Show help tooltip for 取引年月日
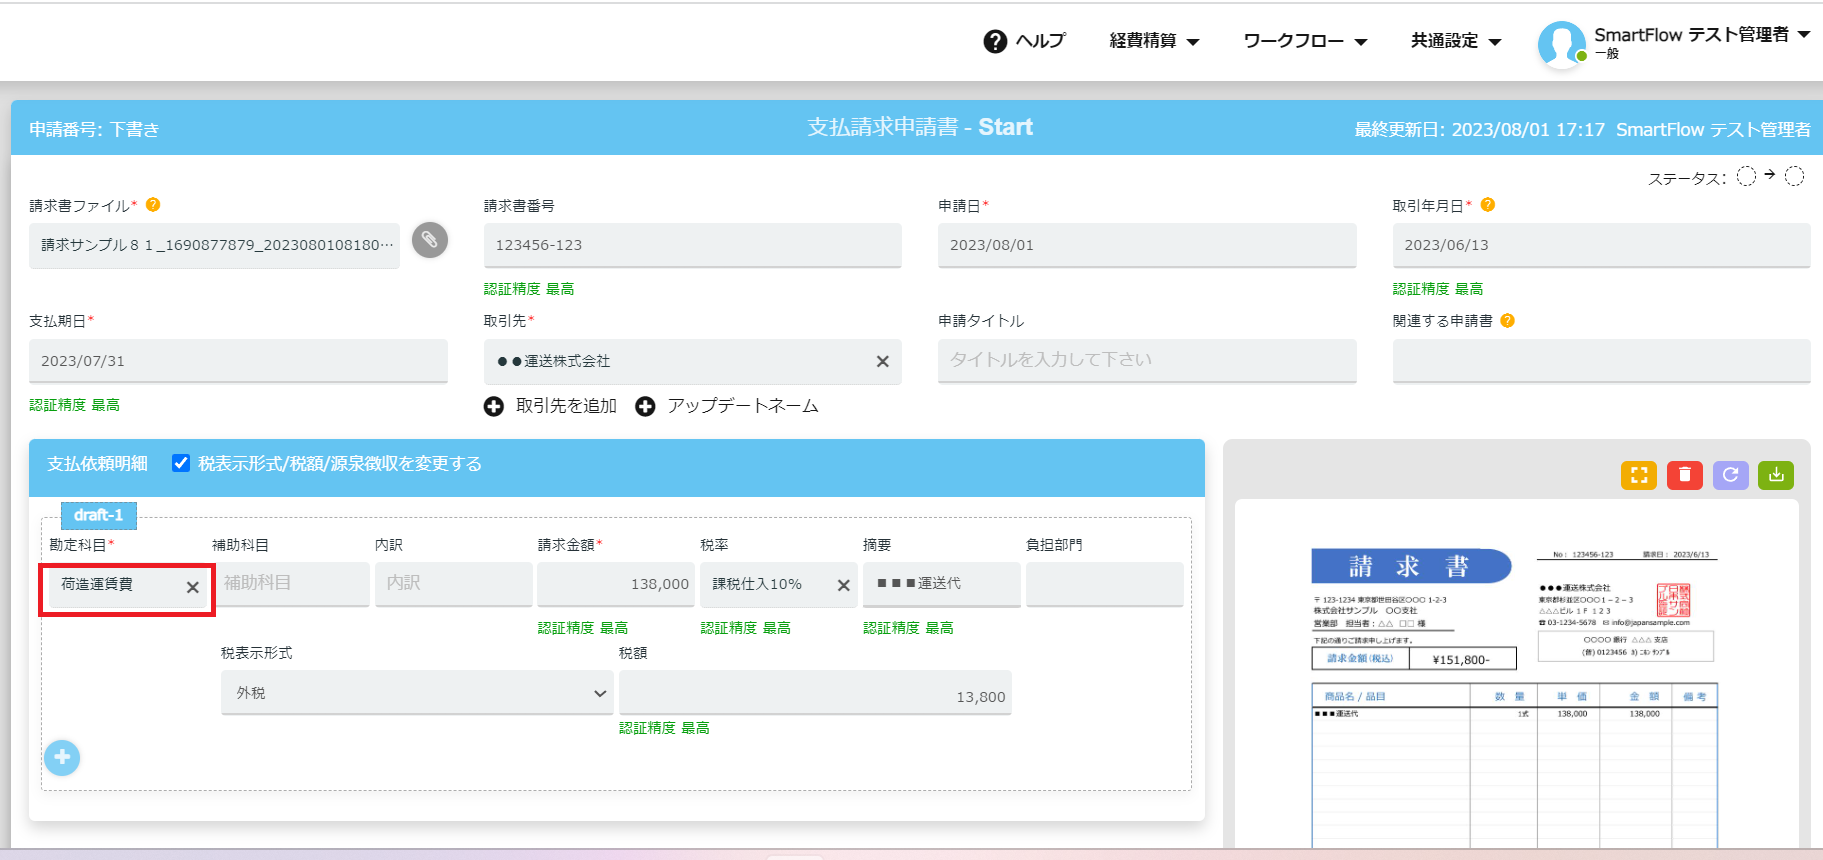This screenshot has width=1823, height=860. point(1487,204)
